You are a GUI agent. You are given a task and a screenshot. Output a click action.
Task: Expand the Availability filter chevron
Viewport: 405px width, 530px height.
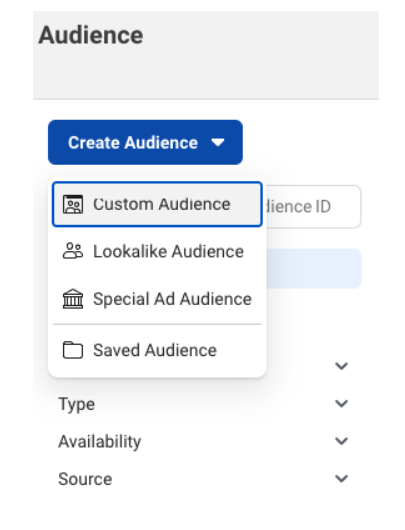point(341,441)
